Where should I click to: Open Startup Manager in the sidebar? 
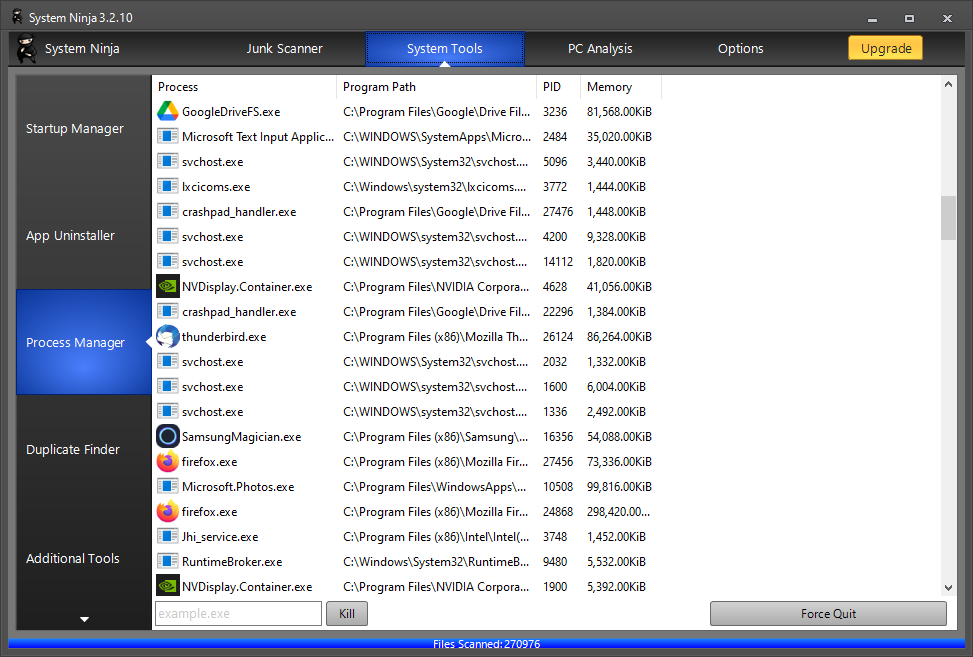coord(84,128)
